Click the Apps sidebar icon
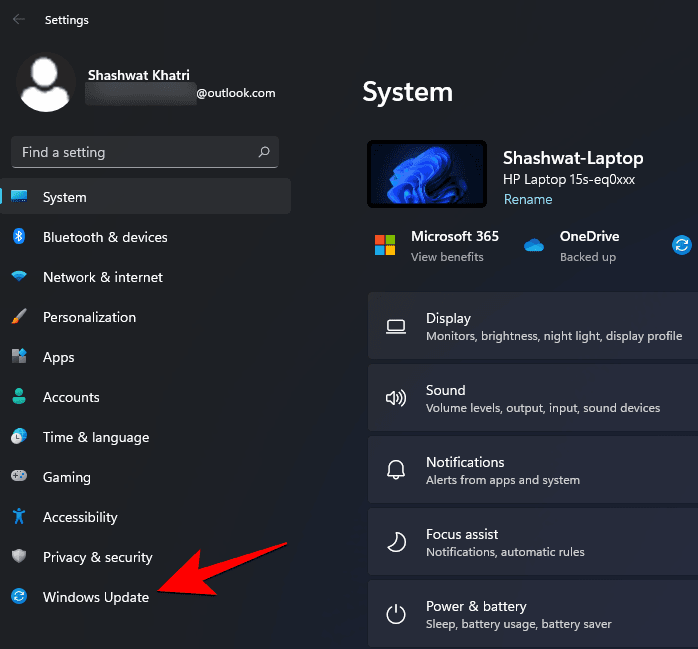 (19, 357)
